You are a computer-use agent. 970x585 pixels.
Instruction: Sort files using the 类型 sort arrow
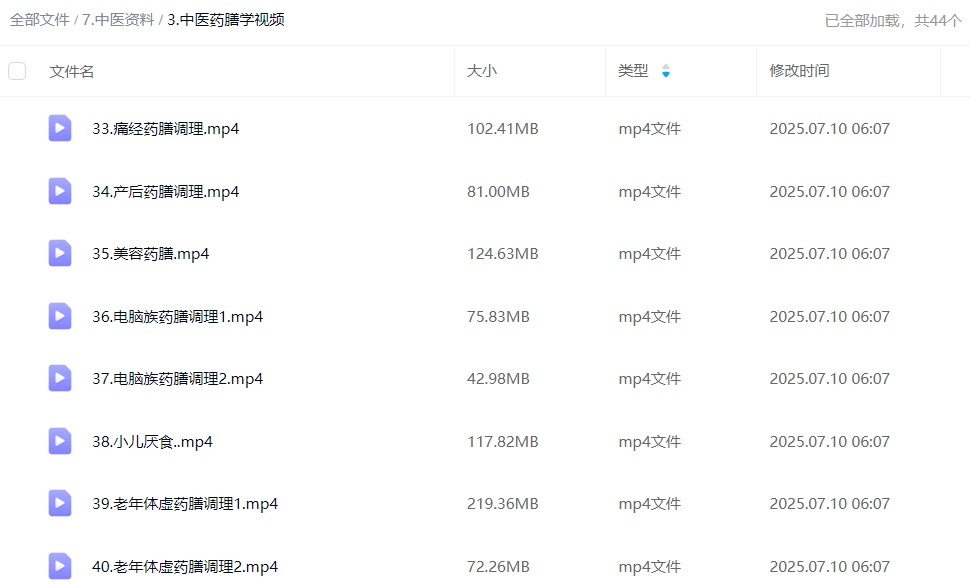point(666,71)
